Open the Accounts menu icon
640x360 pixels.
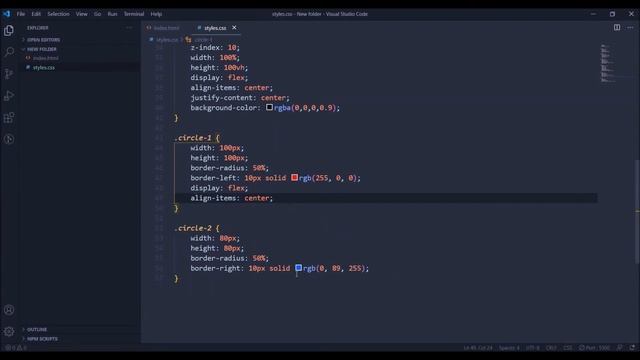pyautogui.click(x=9, y=310)
